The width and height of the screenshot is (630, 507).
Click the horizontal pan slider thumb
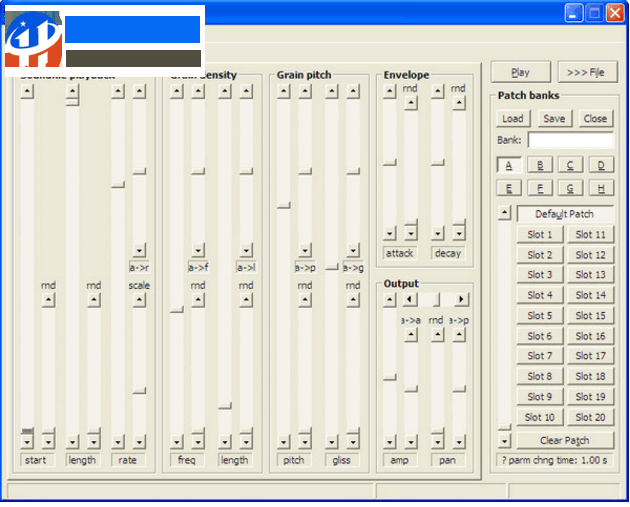coord(436,299)
